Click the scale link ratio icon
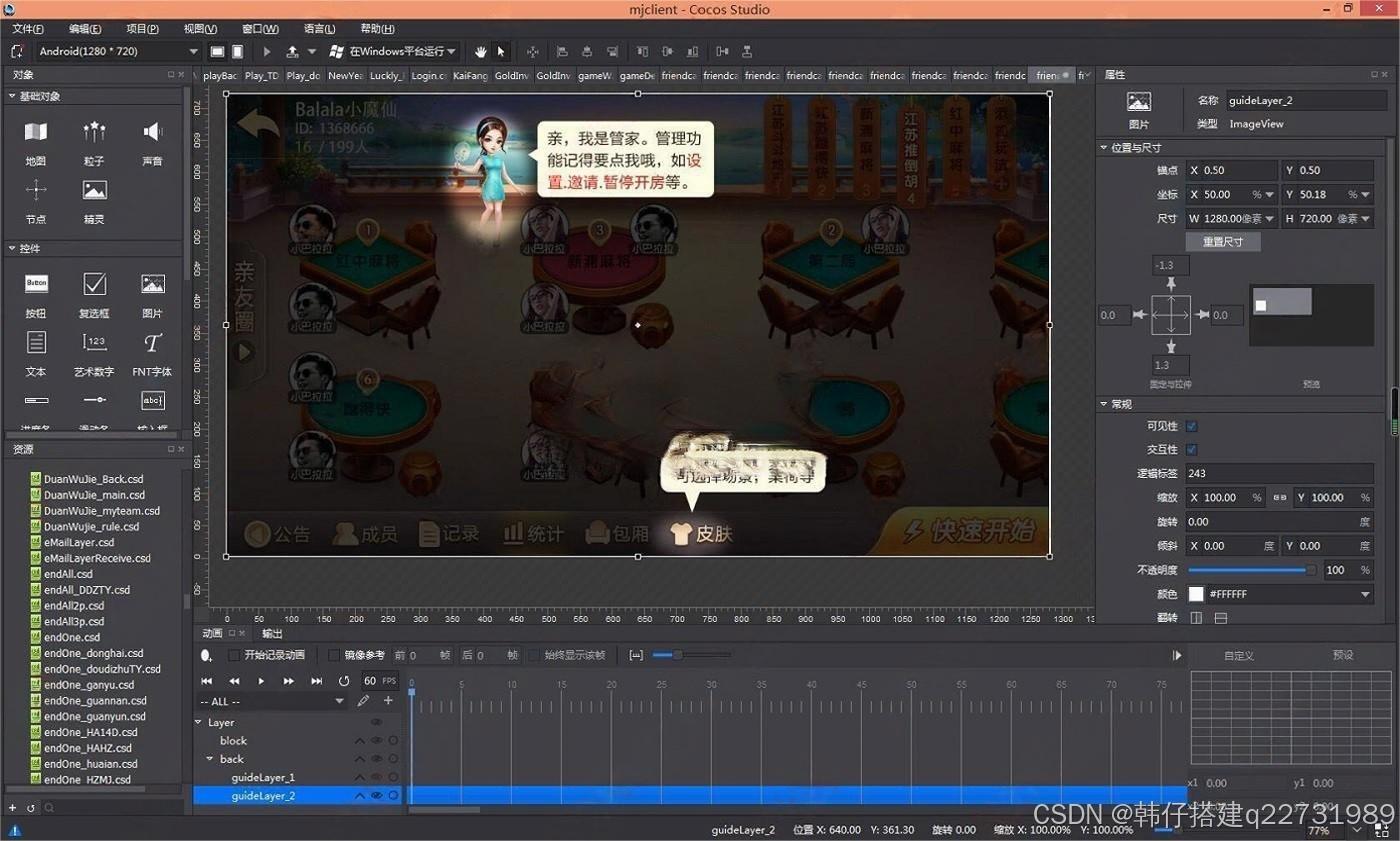 click(1281, 497)
